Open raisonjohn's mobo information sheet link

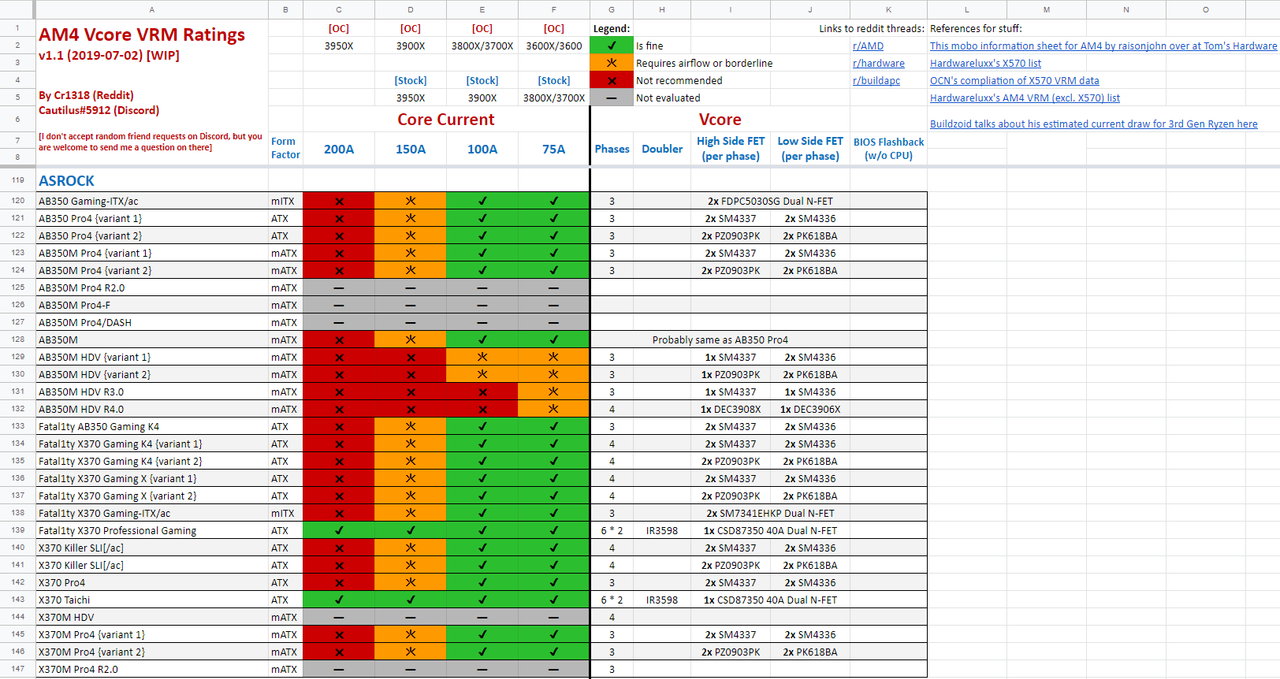click(x=1103, y=46)
